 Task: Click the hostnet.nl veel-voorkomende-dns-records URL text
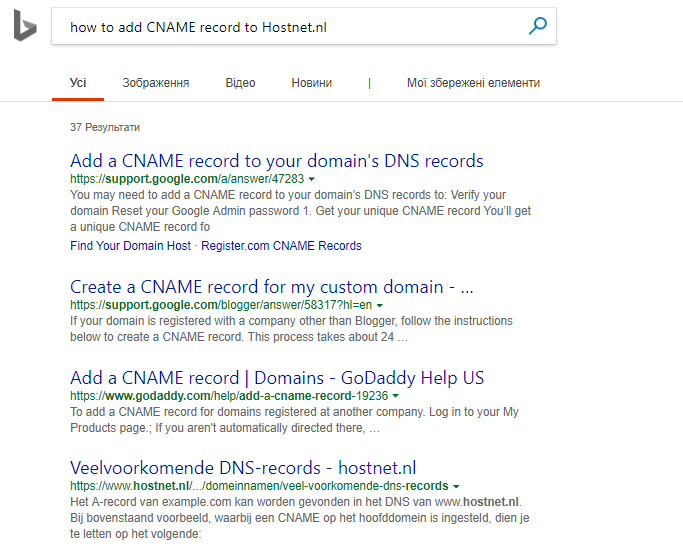[x=259, y=486]
